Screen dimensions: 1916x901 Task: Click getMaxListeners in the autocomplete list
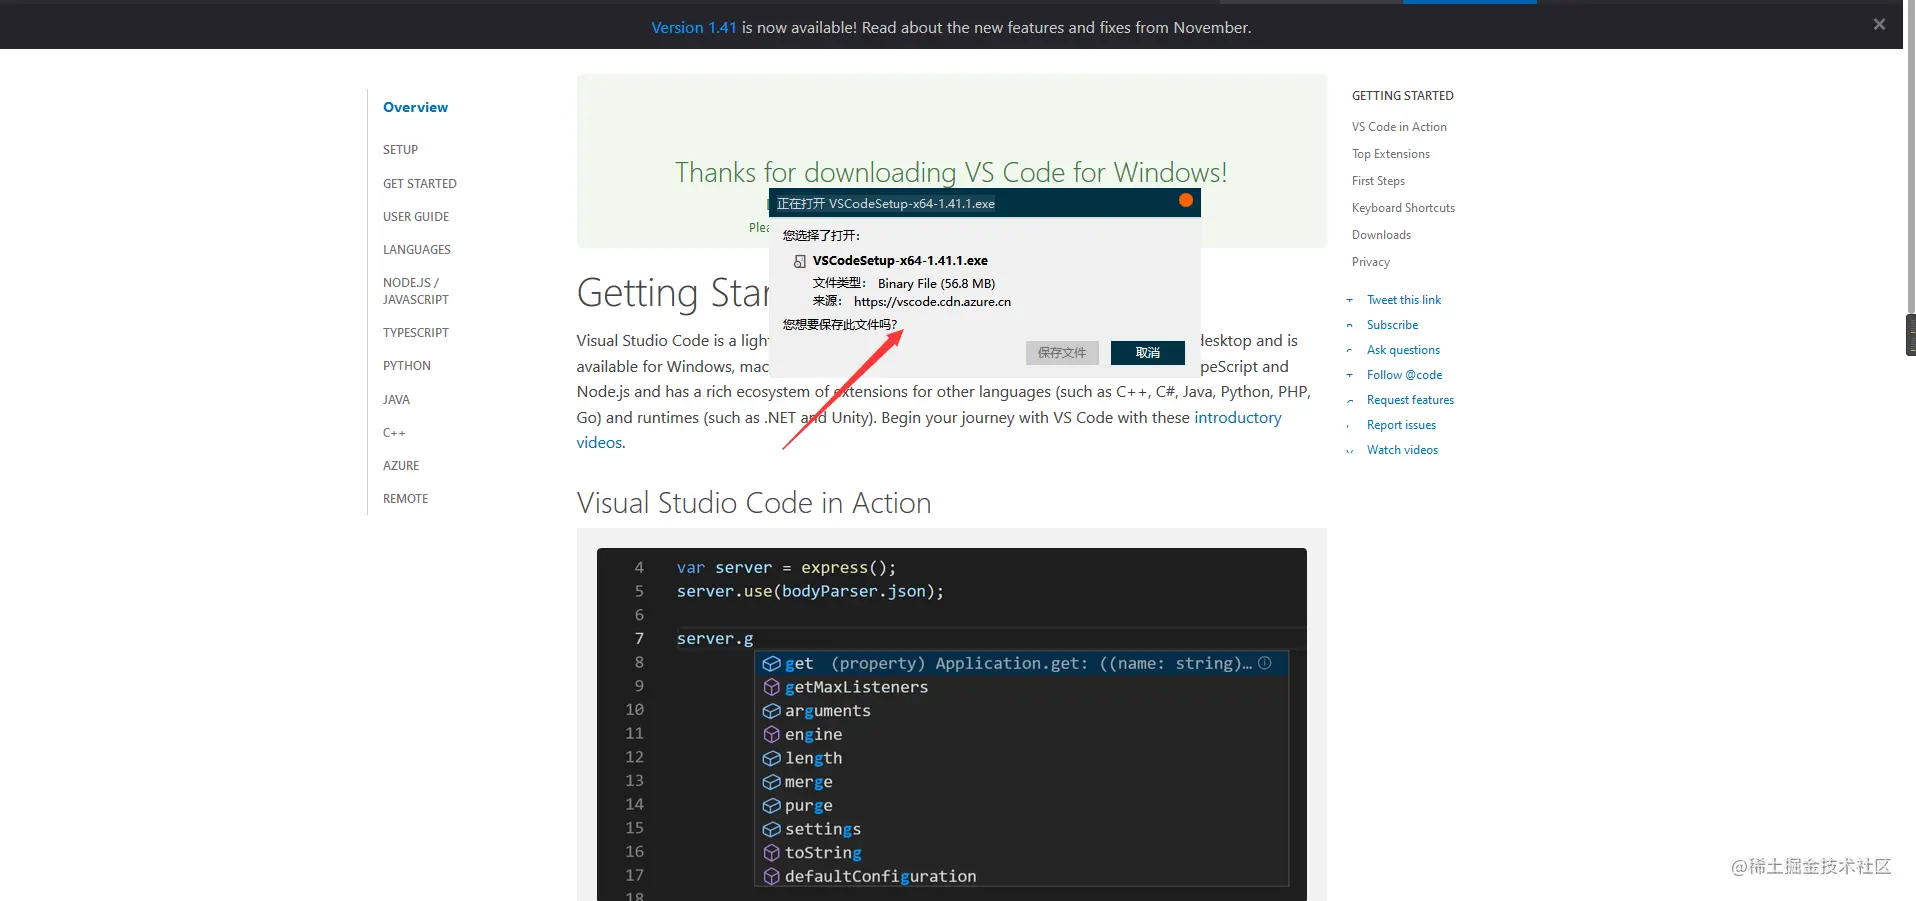[x=856, y=687]
